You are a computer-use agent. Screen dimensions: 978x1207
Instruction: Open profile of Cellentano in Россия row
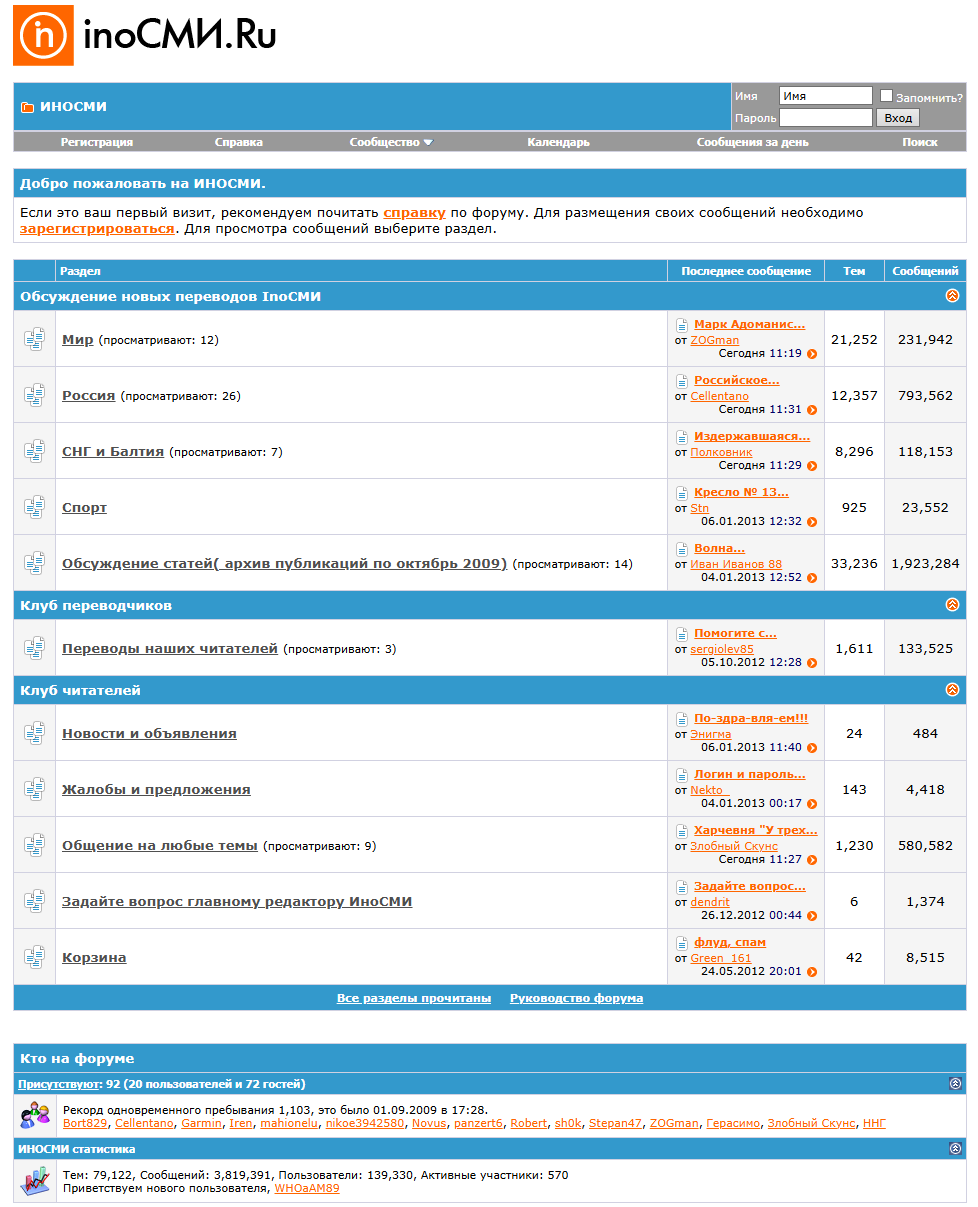[720, 396]
